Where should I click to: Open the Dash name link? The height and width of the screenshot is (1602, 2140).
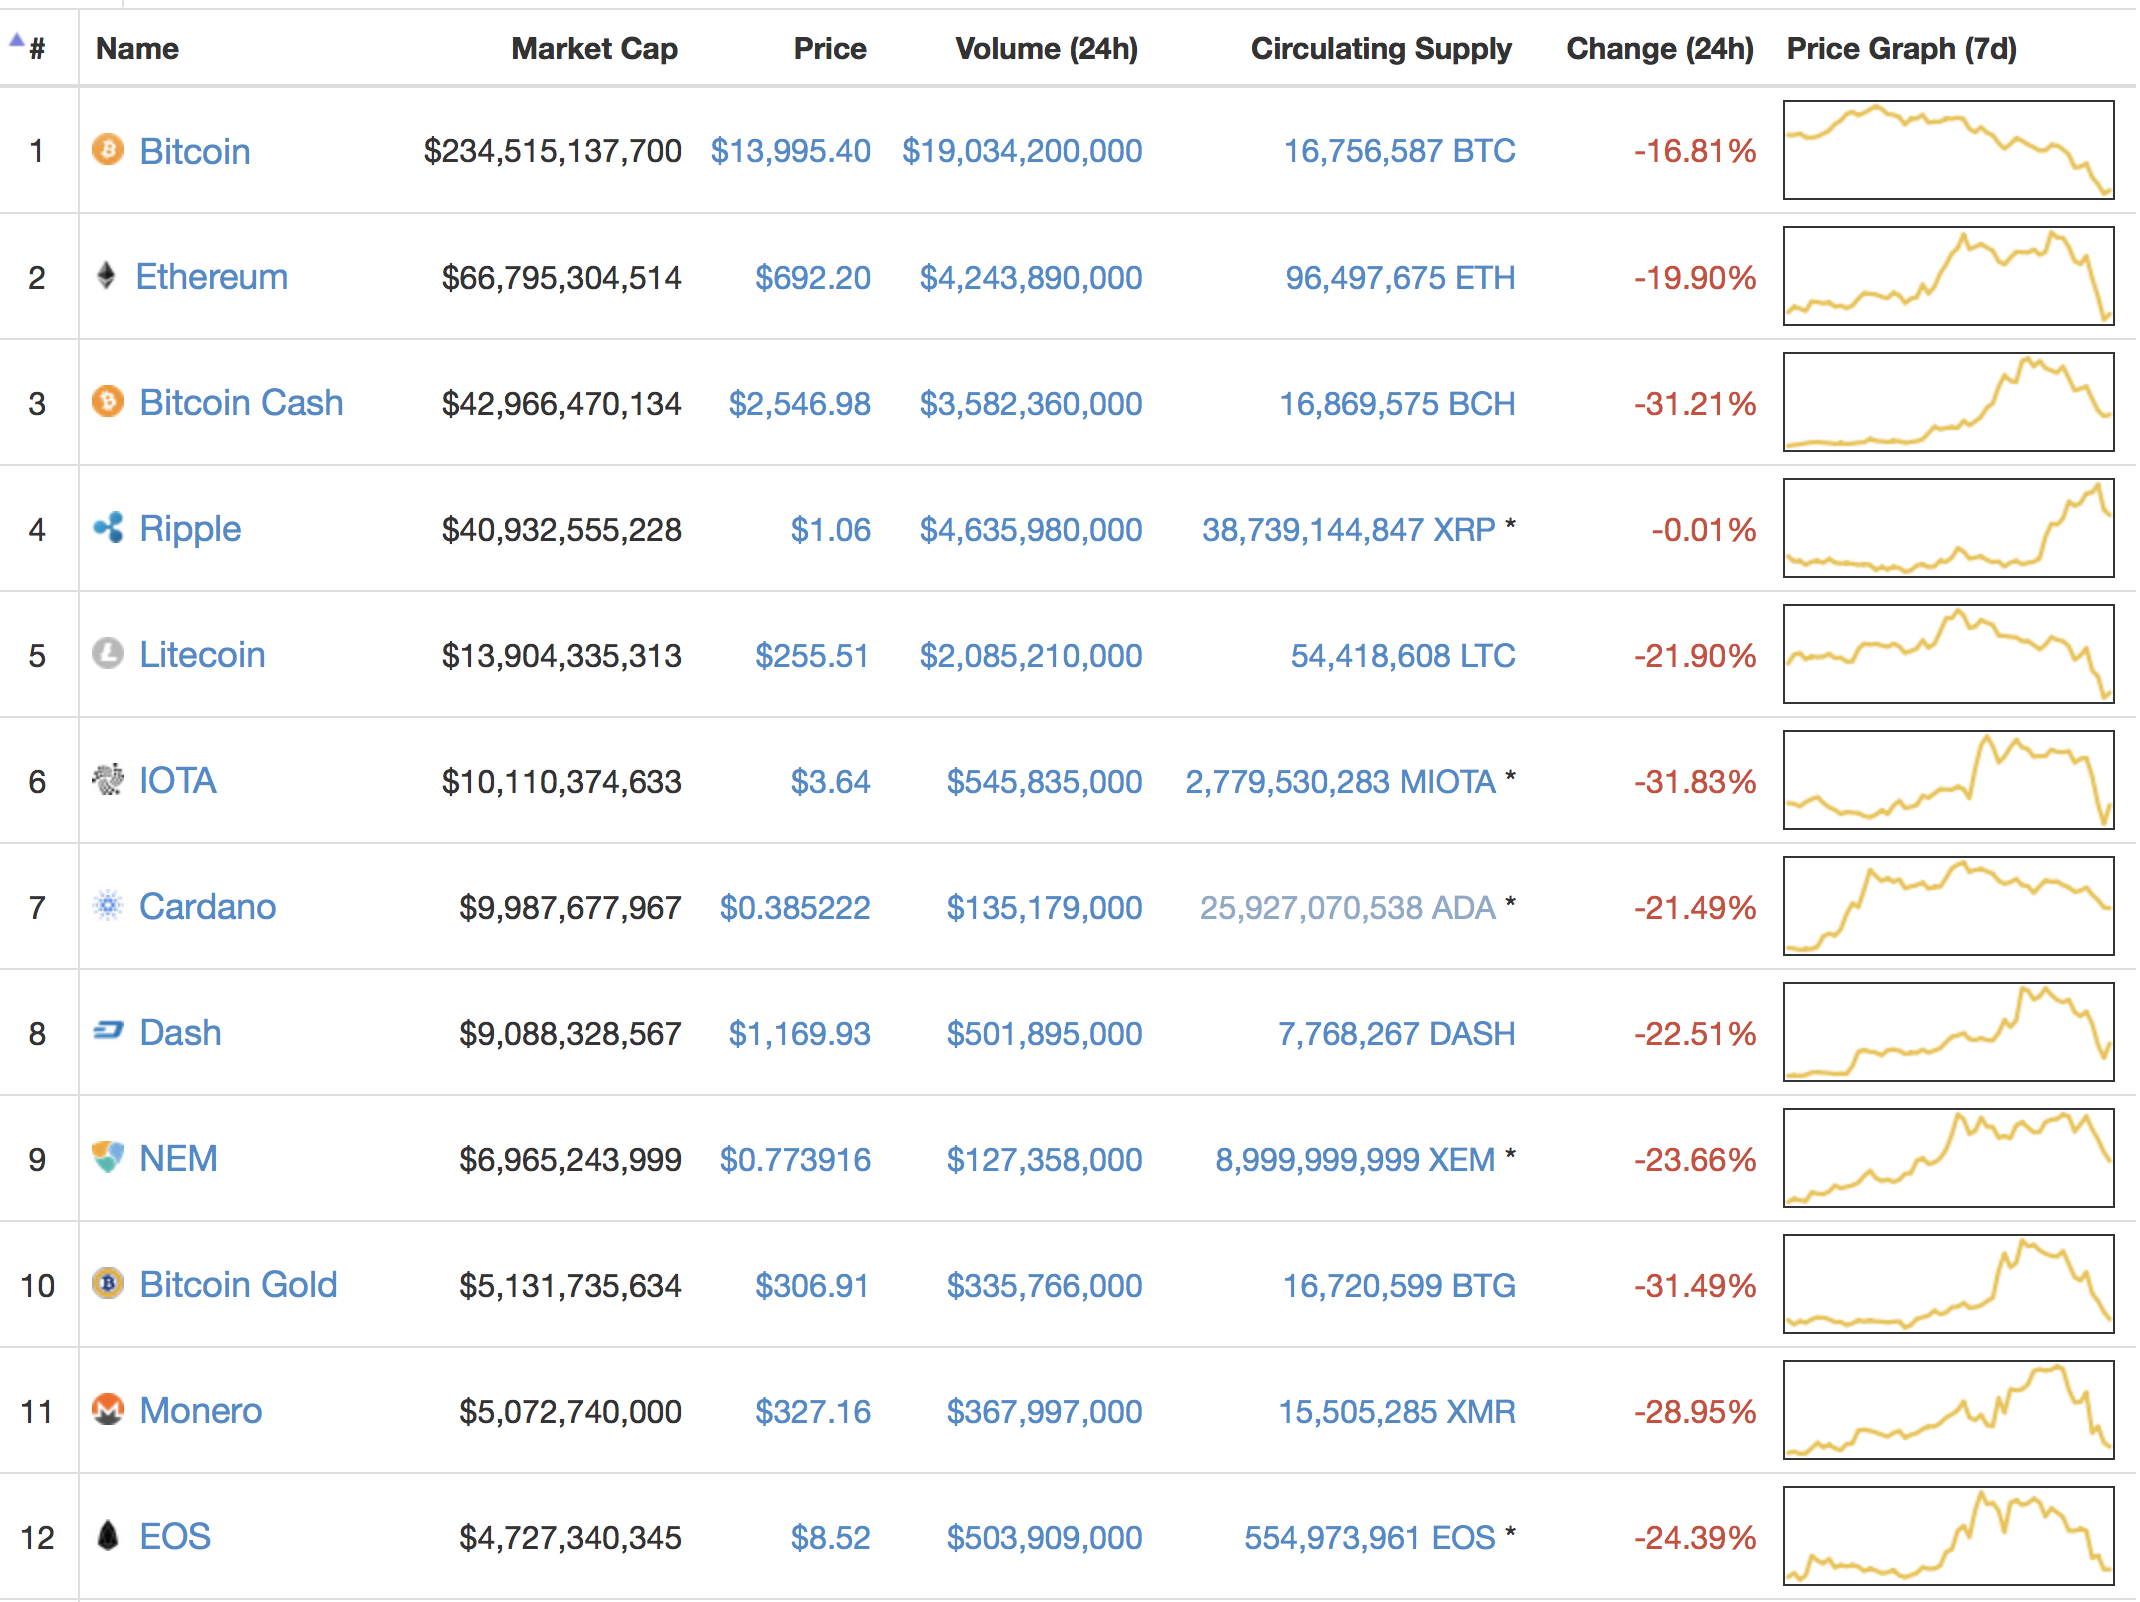point(180,1033)
